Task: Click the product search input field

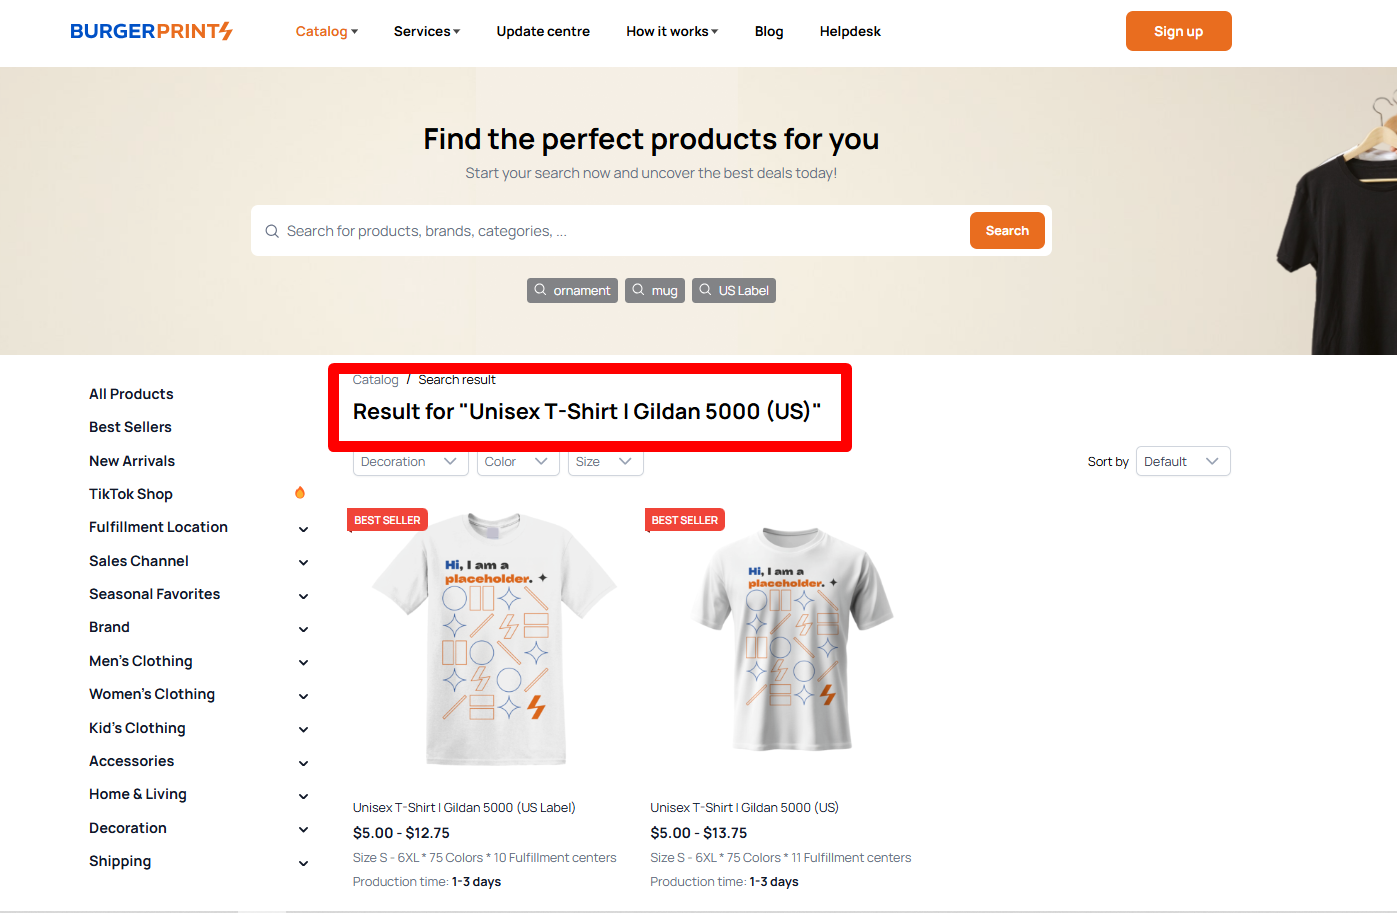Action: [x=620, y=231]
